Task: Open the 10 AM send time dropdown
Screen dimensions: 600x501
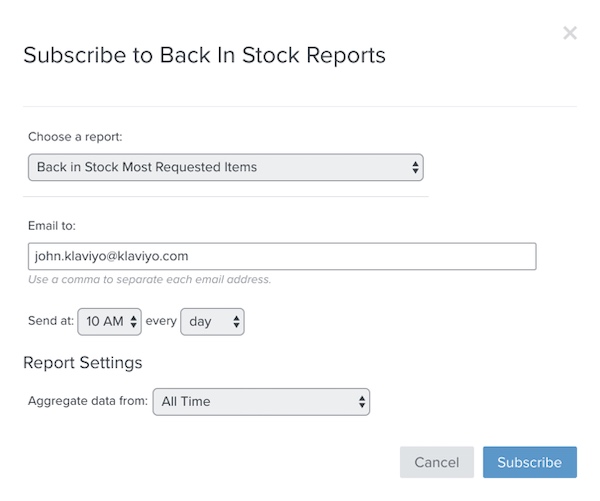Action: coord(109,321)
